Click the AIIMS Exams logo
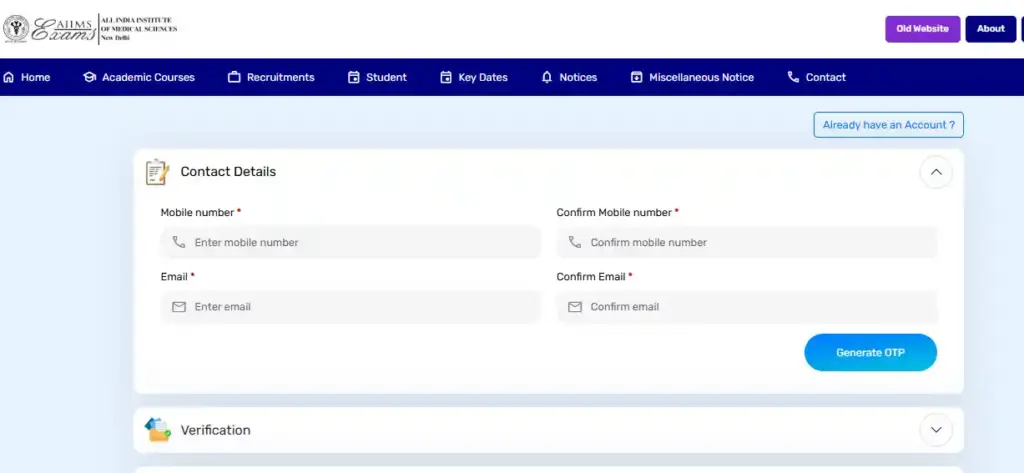1024x473 pixels. click(x=90, y=28)
